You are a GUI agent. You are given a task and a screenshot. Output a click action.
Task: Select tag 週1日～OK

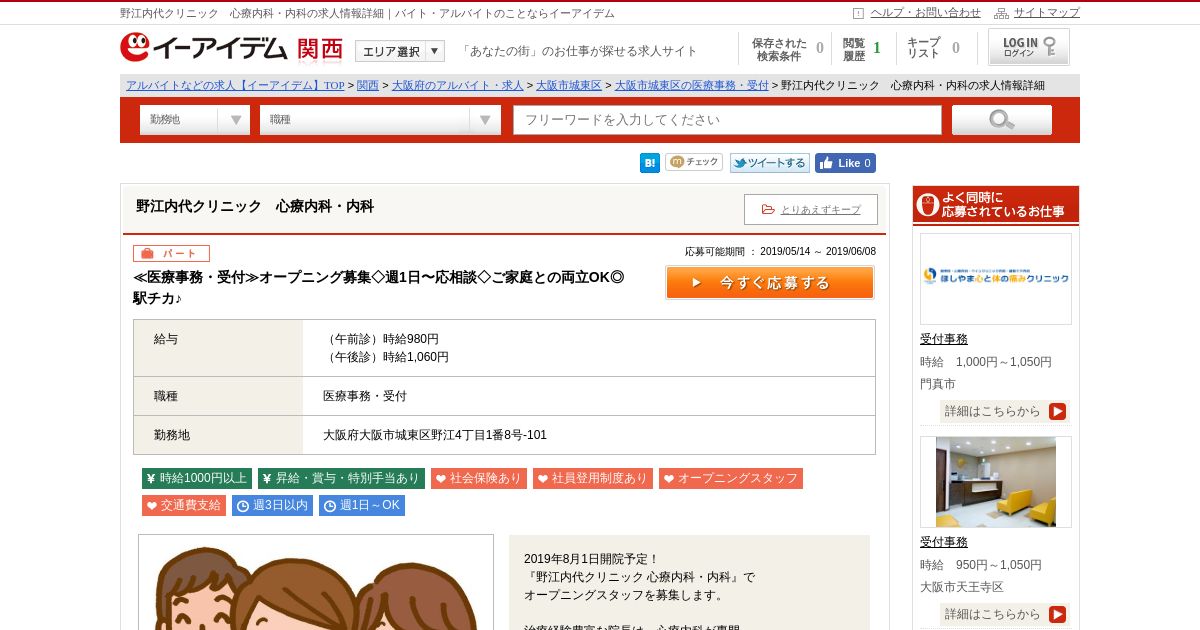pyautogui.click(x=362, y=505)
